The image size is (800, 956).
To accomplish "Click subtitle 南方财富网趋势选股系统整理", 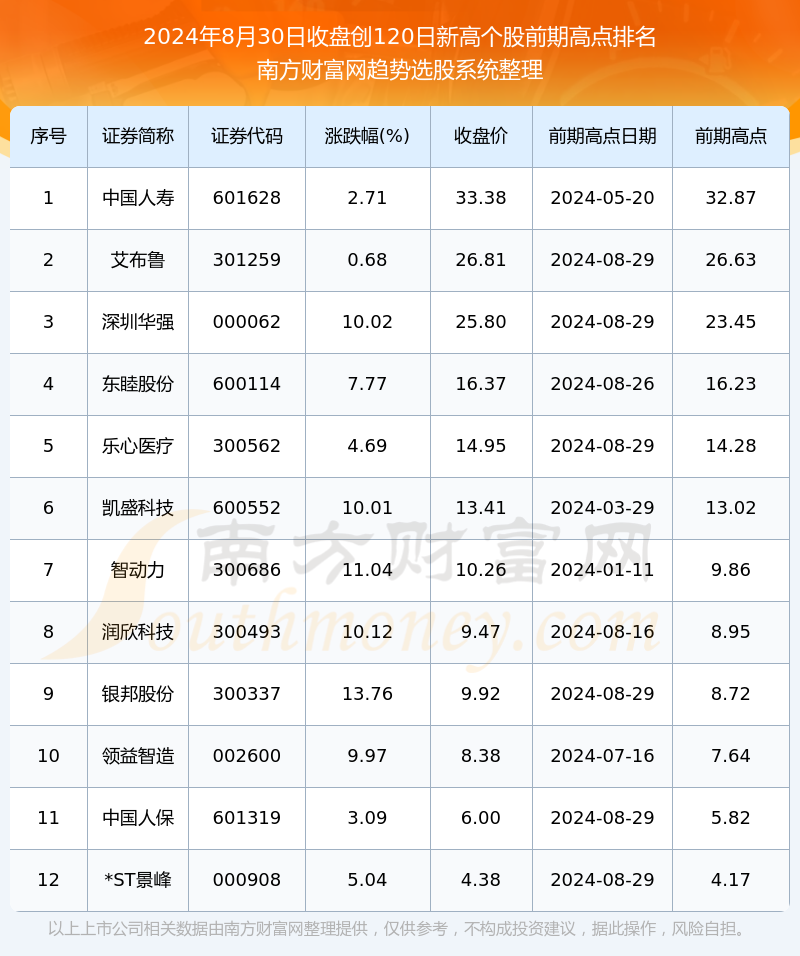I will [x=400, y=70].
